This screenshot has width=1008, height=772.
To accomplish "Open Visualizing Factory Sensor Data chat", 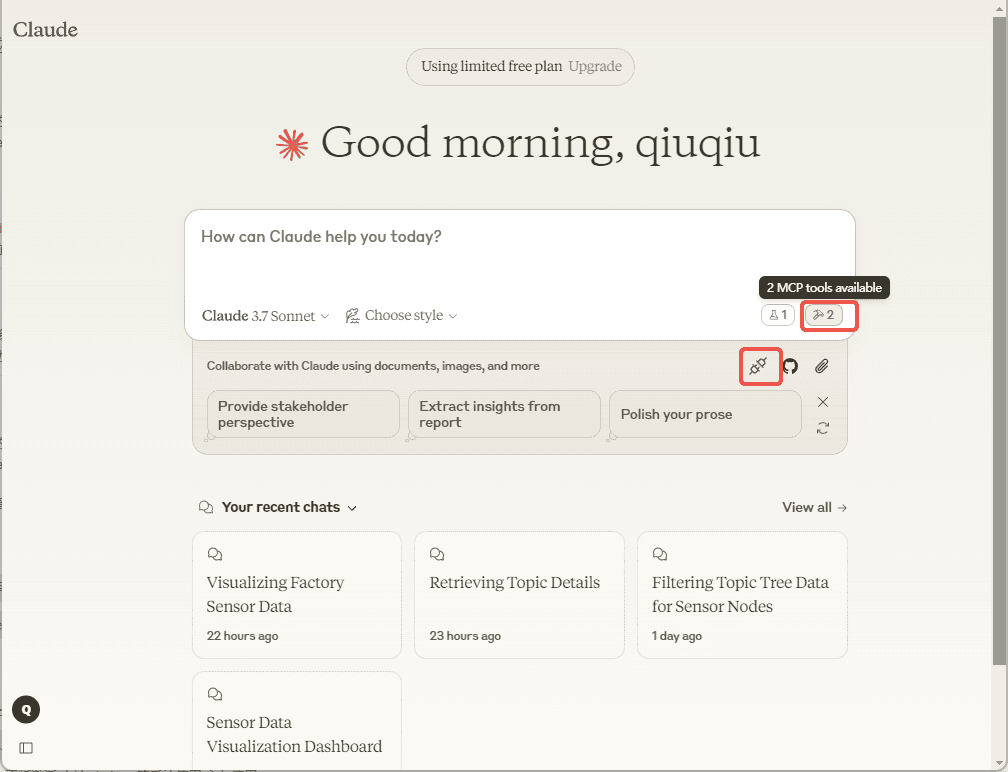I will pos(297,595).
